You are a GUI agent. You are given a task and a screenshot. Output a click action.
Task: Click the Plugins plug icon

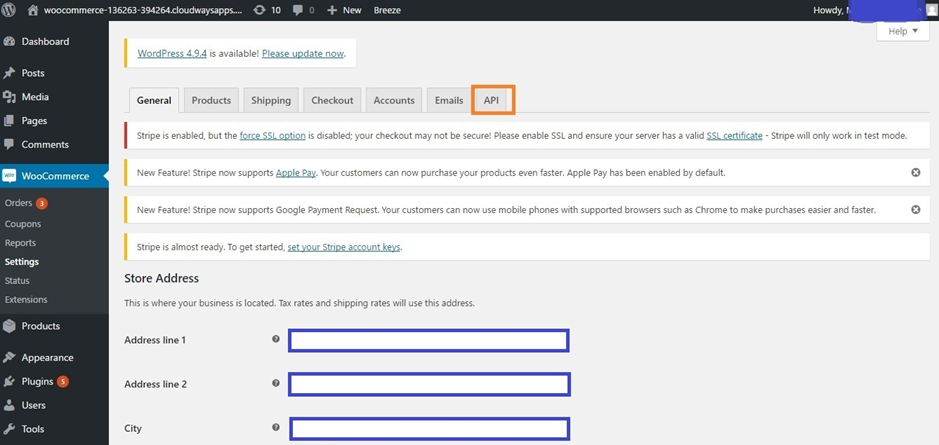coord(9,382)
